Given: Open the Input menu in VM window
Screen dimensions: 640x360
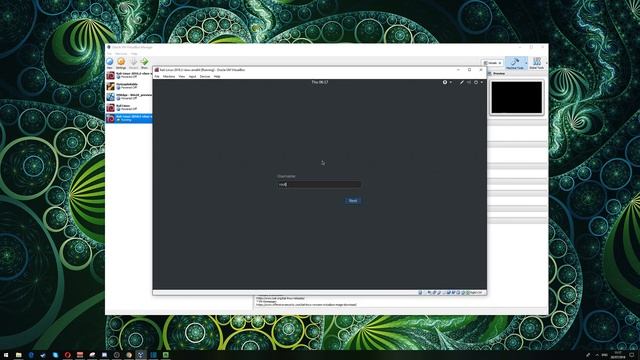Looking at the screenshot, I should [192, 76].
